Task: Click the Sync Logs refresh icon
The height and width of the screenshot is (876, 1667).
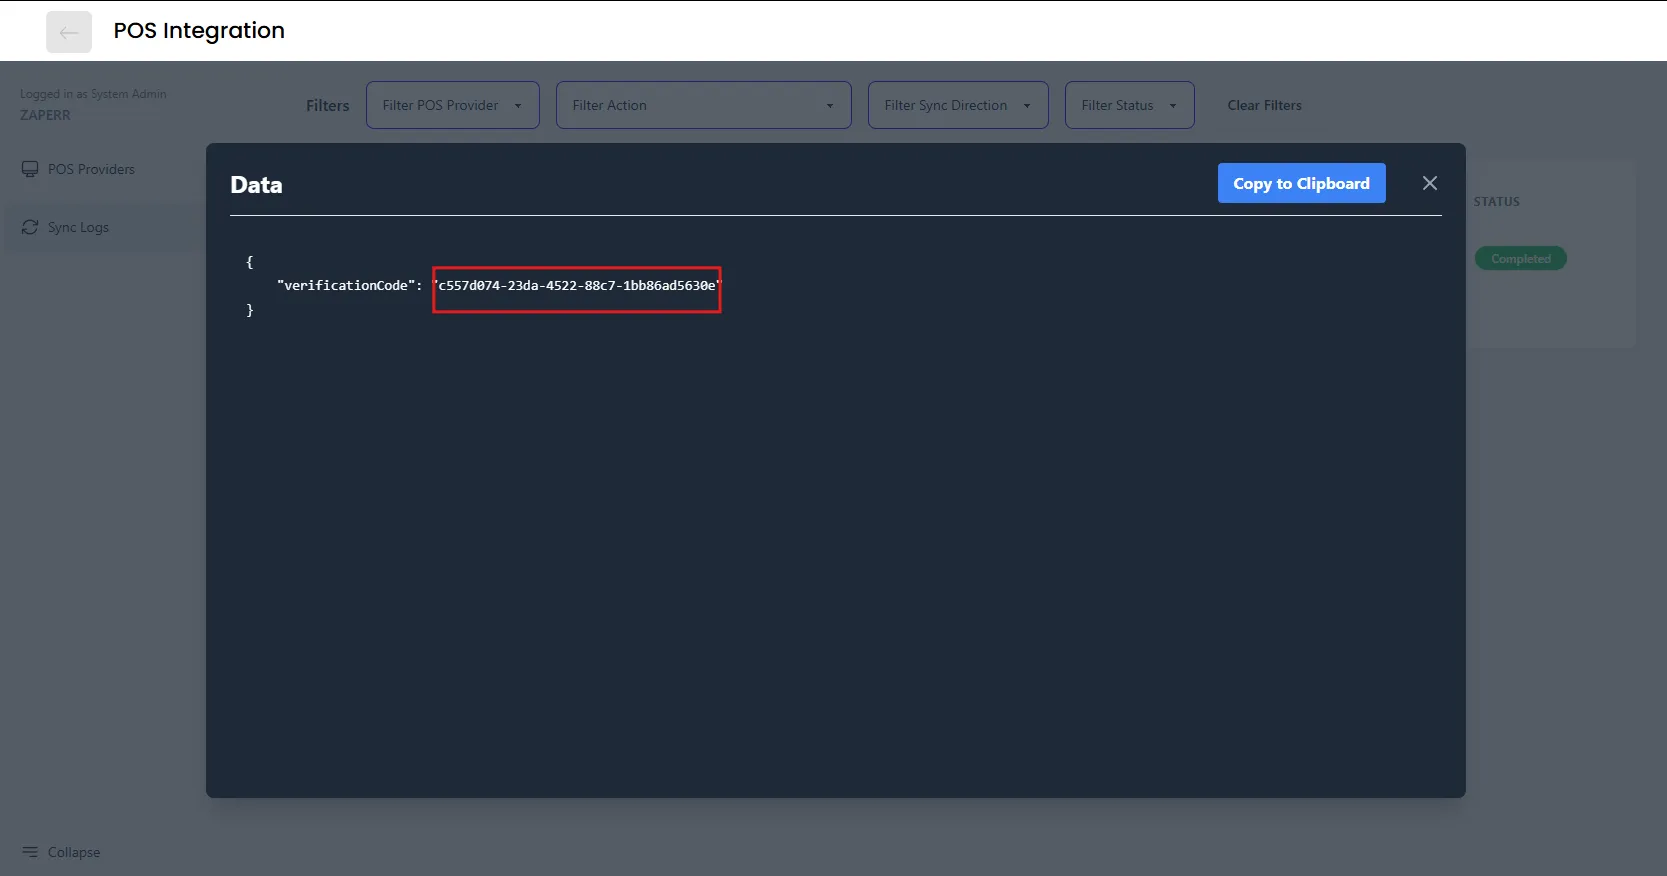Action: click(x=30, y=227)
